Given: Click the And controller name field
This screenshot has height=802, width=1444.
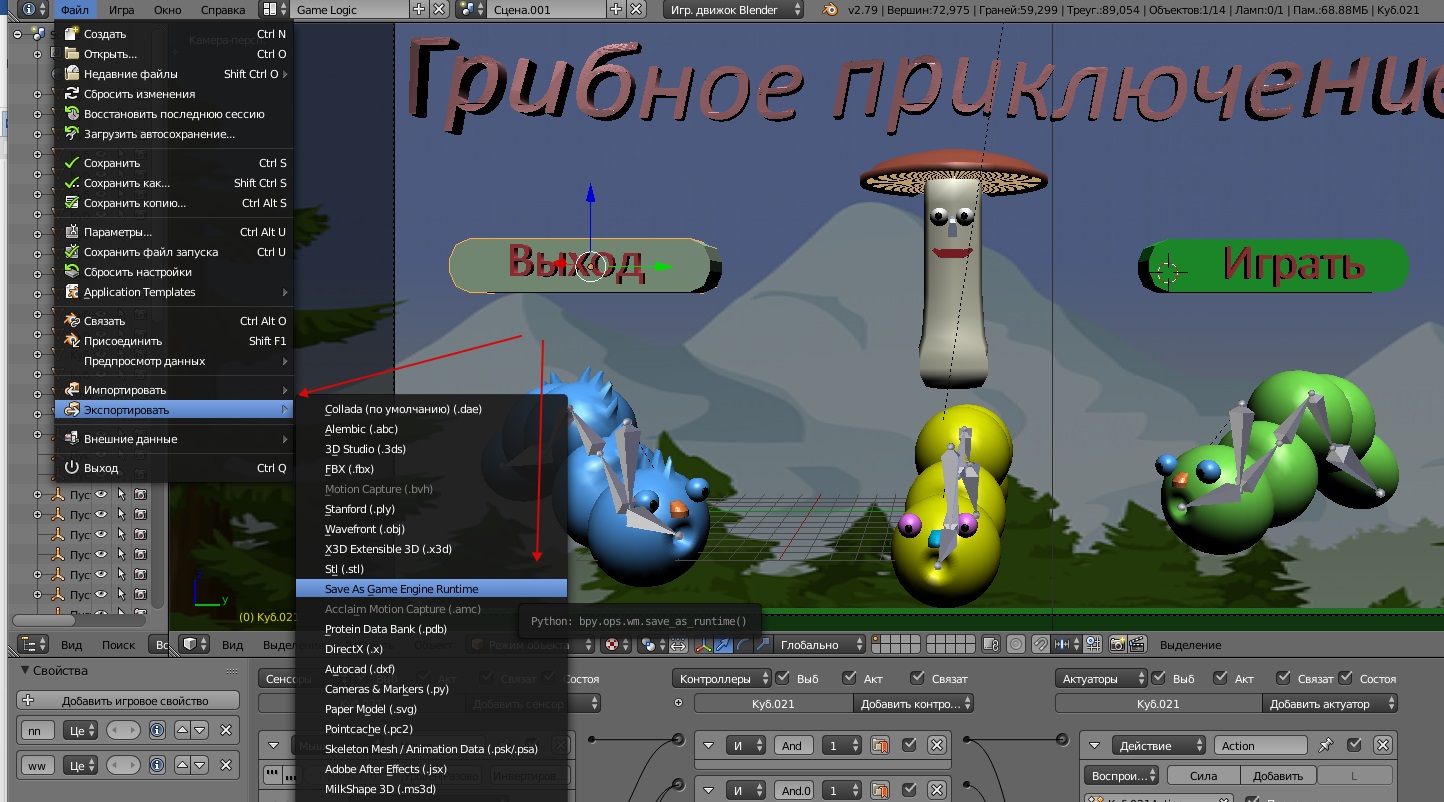Looking at the screenshot, I should point(792,745).
